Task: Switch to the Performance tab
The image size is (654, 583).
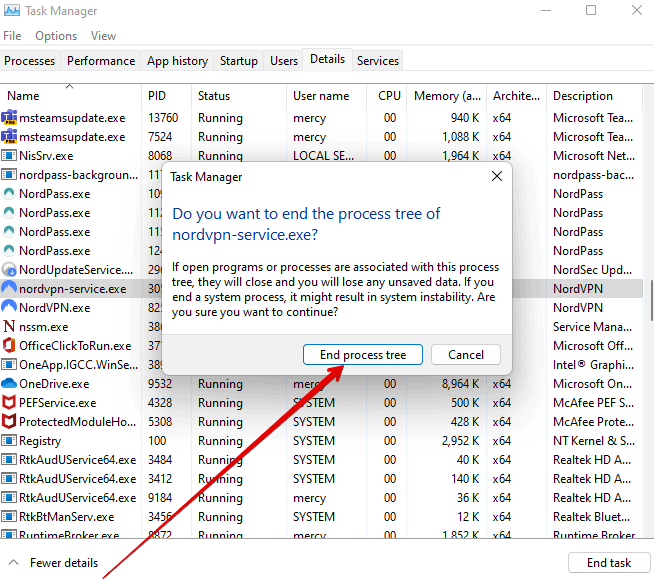Action: point(101,61)
